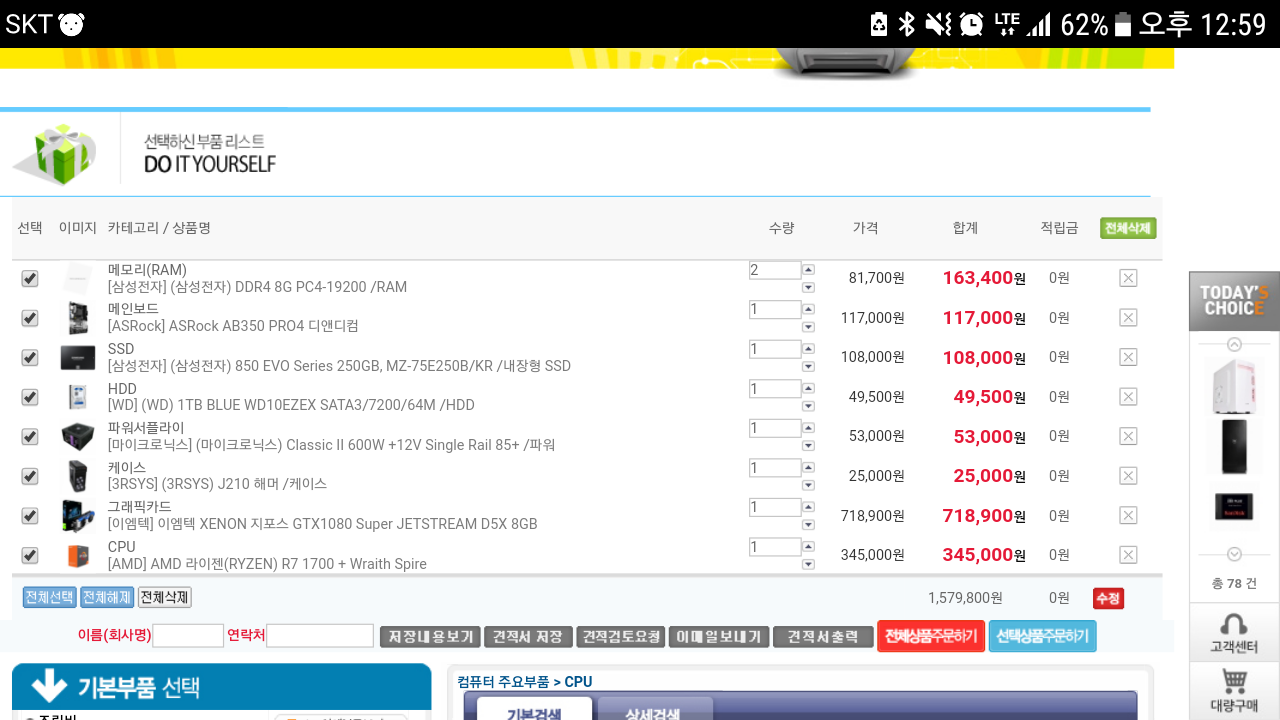Open the mainboard product thumbnail image

pos(77,318)
